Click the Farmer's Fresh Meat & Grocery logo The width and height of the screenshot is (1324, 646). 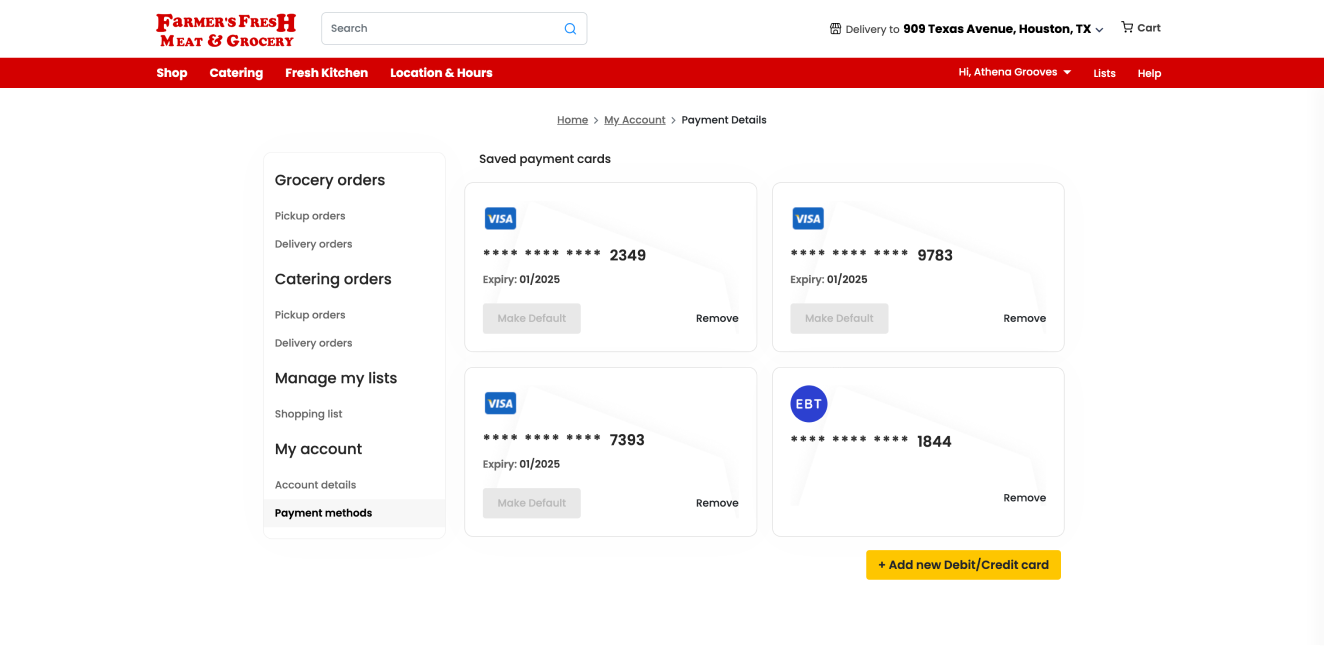[226, 30]
